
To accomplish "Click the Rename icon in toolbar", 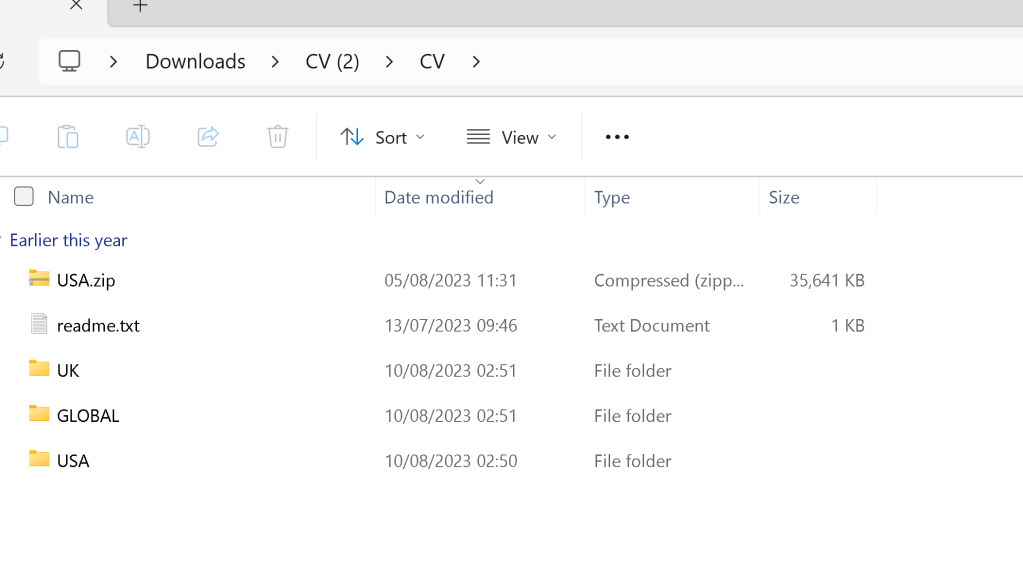I will tap(138, 137).
